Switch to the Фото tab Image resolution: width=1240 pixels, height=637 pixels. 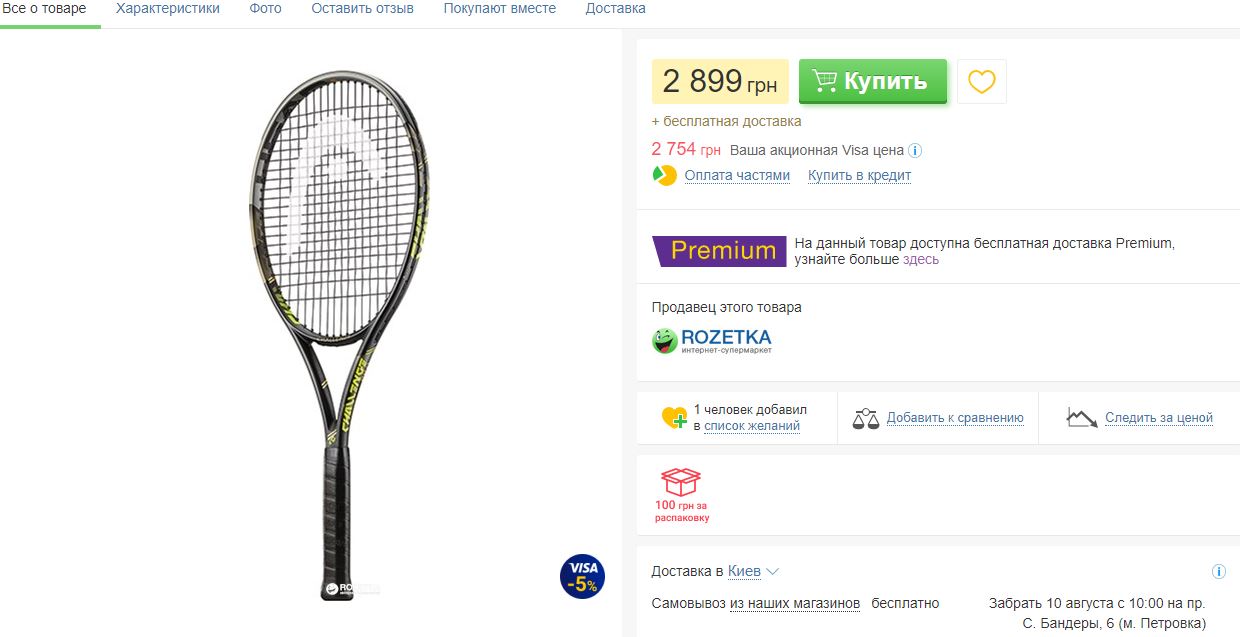click(x=265, y=8)
